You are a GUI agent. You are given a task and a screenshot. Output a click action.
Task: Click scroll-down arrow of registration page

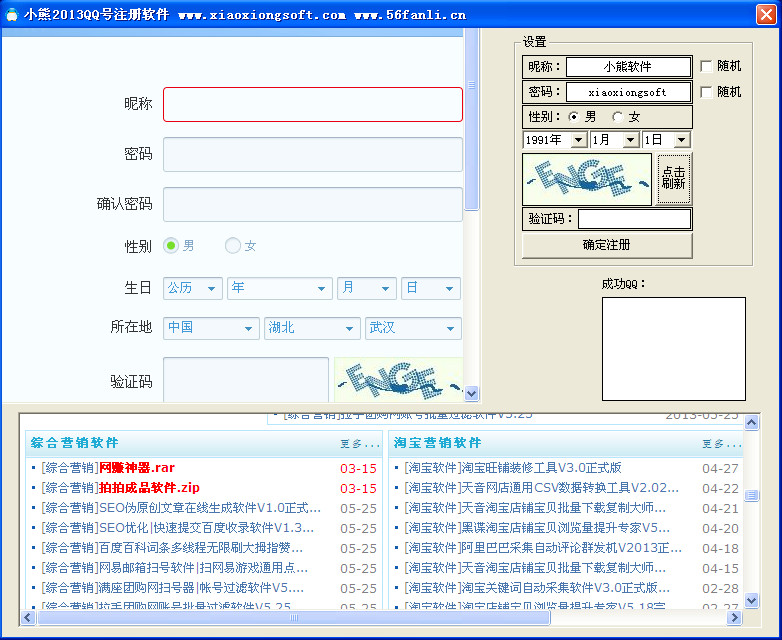(471, 394)
